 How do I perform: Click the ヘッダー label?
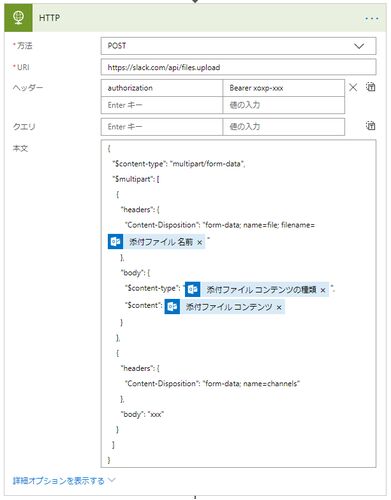point(28,88)
